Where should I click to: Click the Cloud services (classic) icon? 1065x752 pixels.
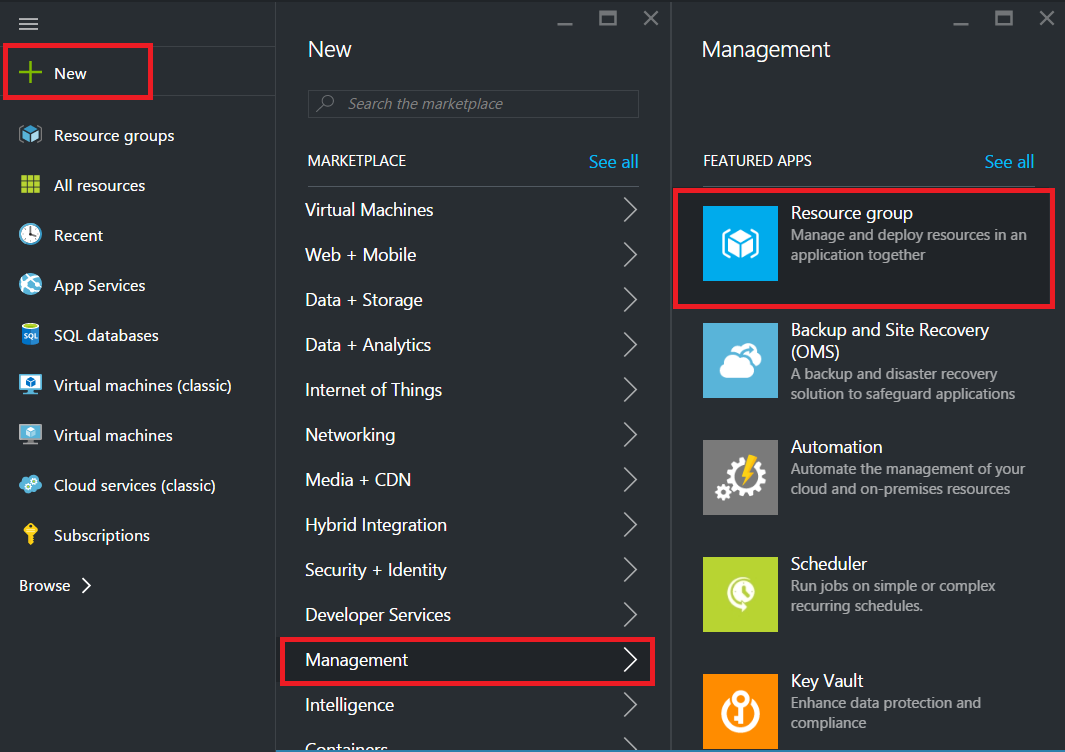[30, 484]
